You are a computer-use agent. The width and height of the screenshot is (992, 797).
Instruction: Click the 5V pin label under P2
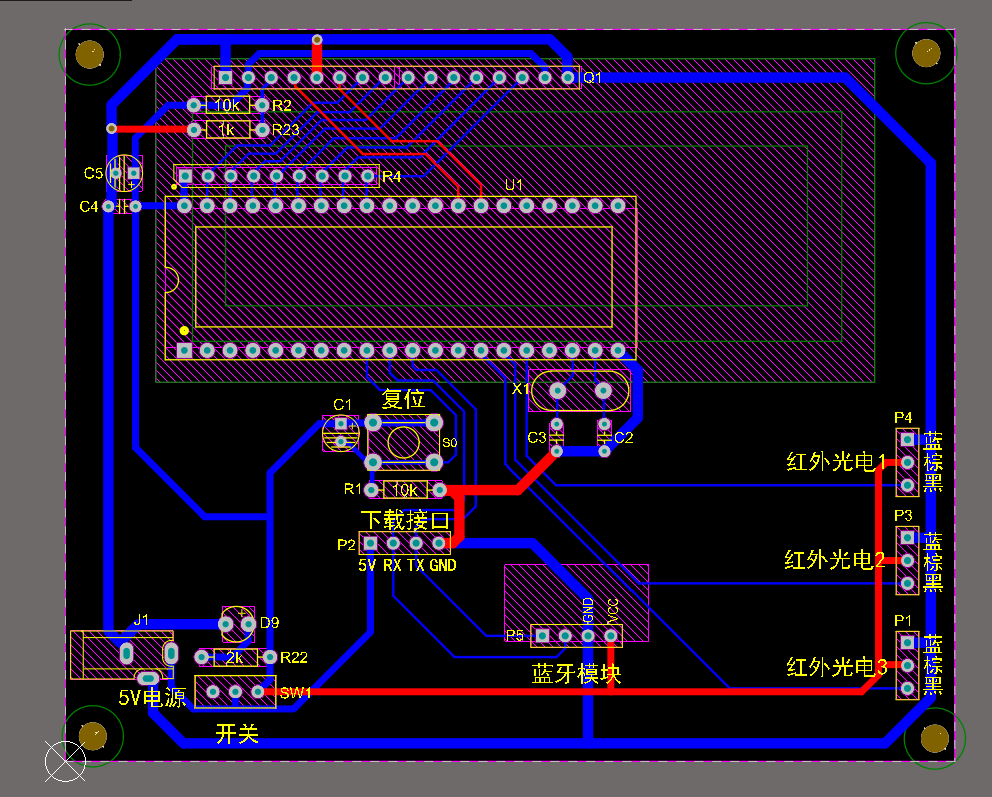pos(367,565)
